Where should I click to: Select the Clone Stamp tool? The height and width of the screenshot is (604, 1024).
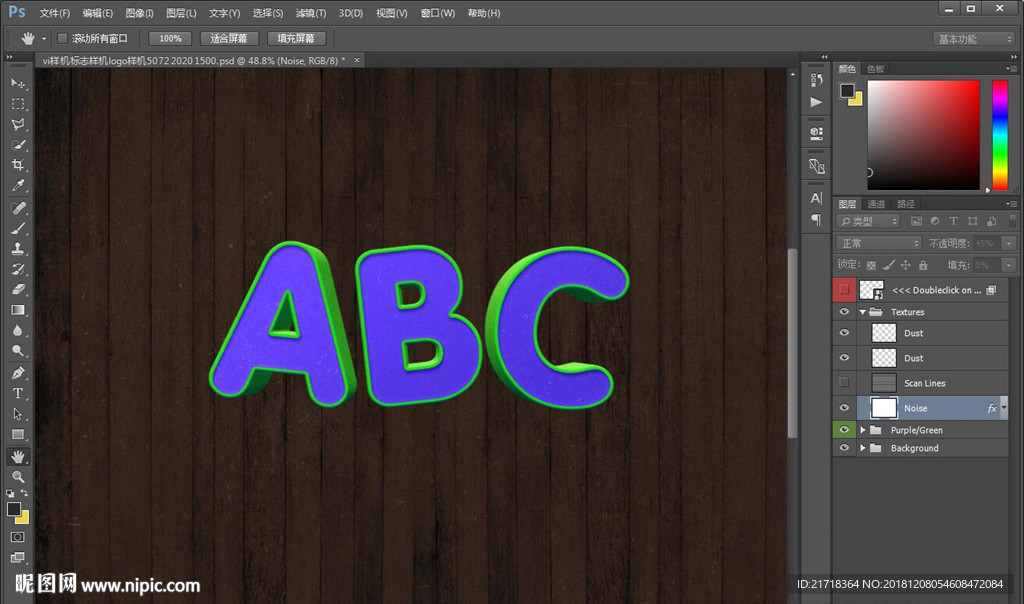18,248
